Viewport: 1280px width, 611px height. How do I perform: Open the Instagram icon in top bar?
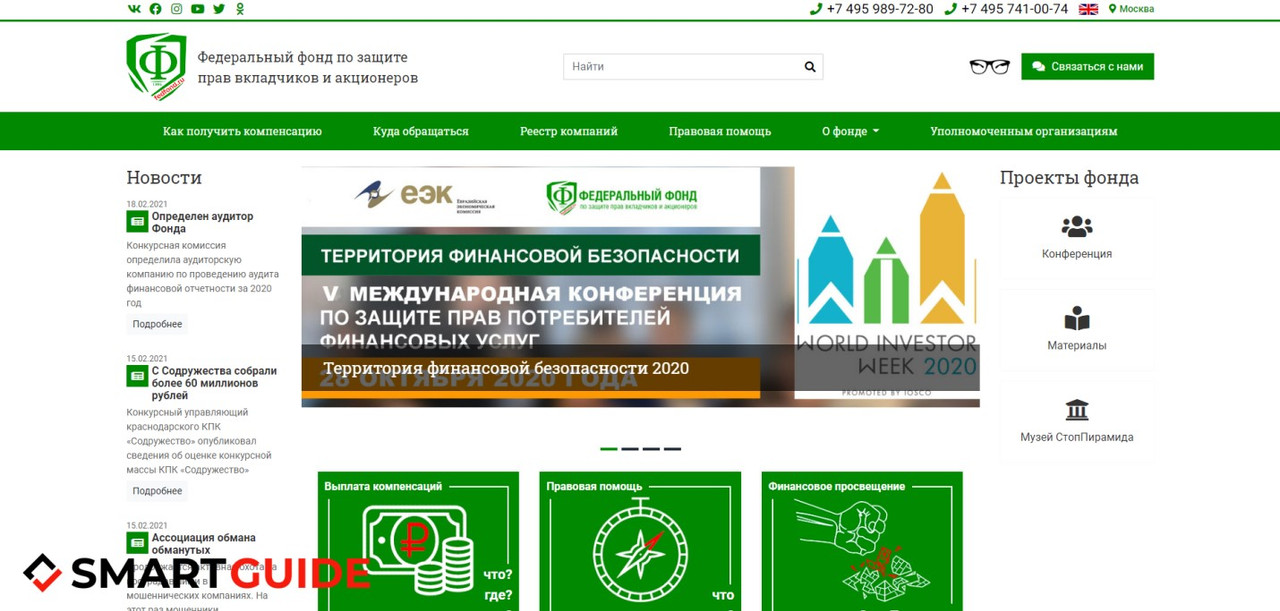pos(176,9)
